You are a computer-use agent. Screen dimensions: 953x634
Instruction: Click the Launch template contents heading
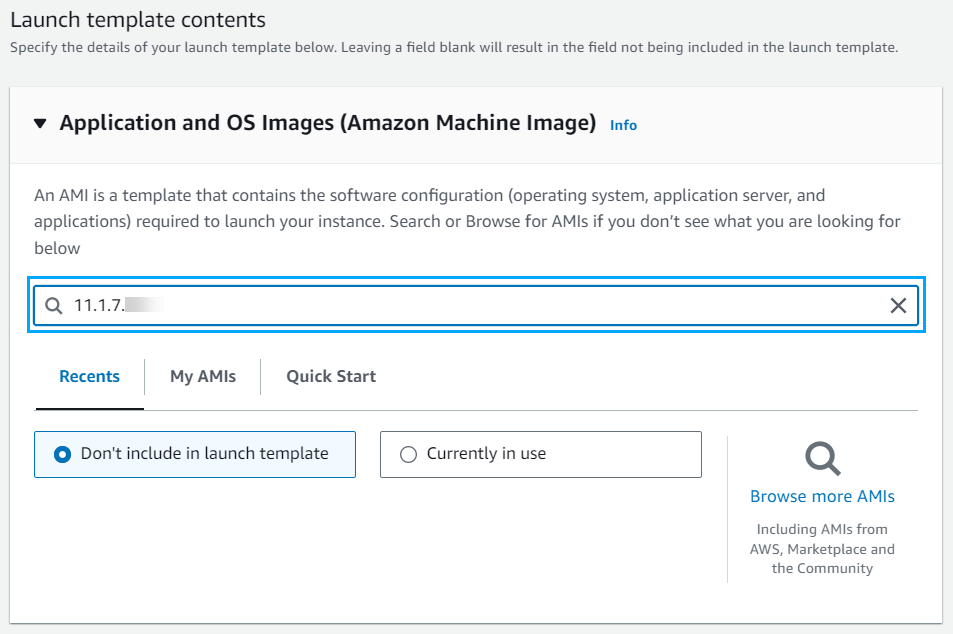(138, 19)
